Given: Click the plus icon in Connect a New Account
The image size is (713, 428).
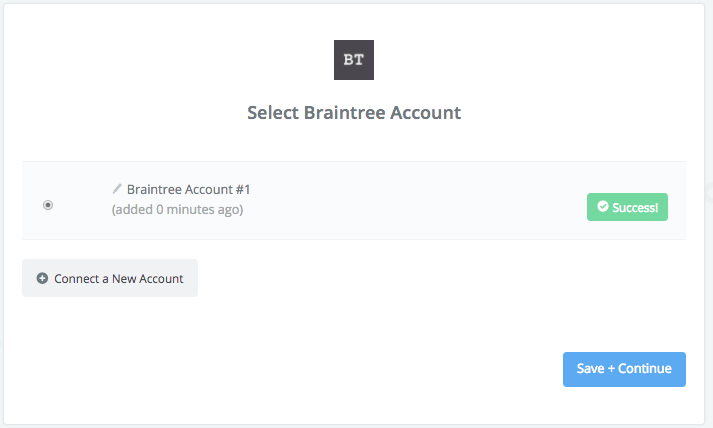Looking at the screenshot, I should (x=42, y=278).
